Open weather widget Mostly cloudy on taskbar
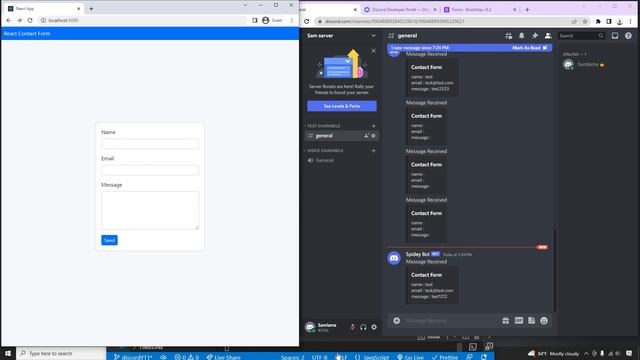This screenshot has width=640, height=360. 553,353
